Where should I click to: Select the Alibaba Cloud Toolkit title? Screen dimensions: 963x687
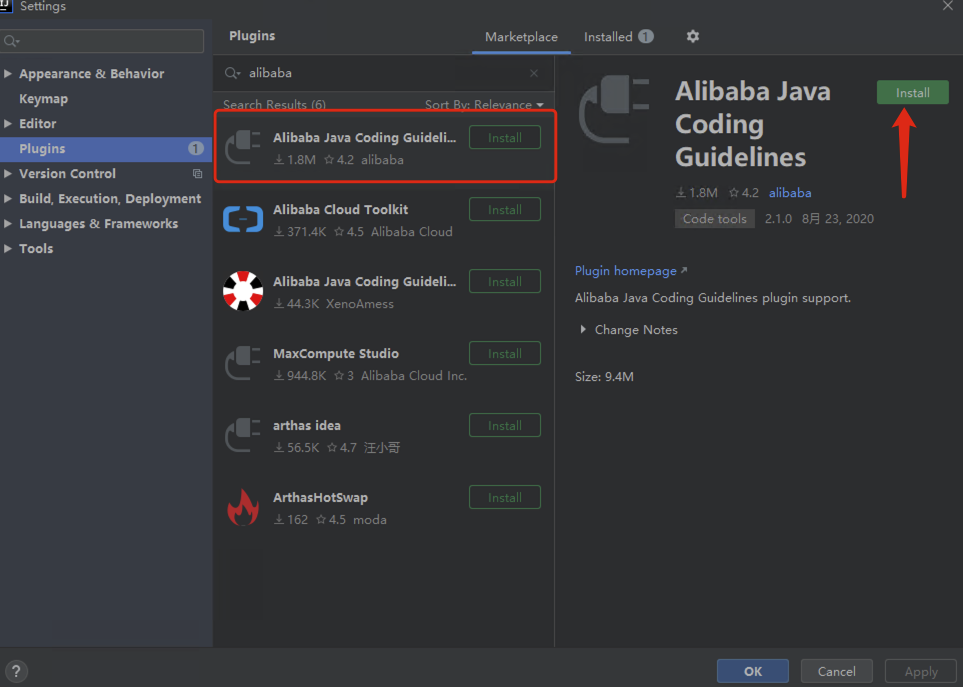(341, 209)
